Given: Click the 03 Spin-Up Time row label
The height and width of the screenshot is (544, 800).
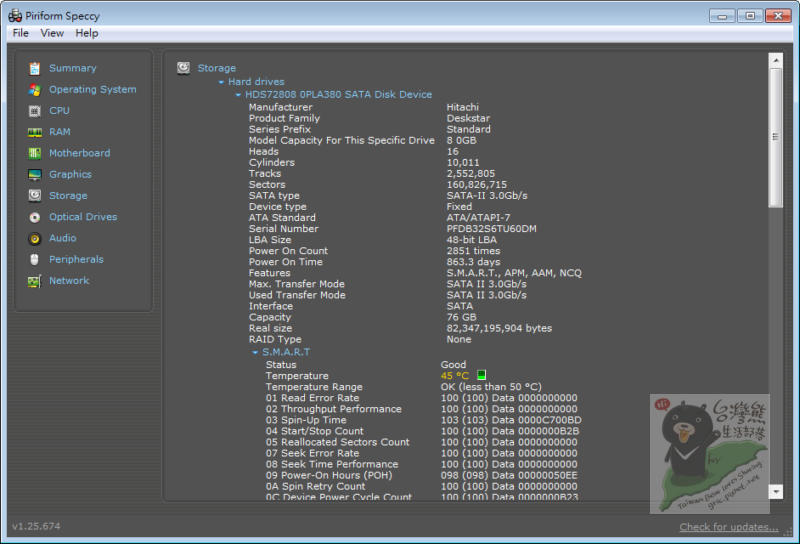Looking at the screenshot, I should tap(306, 420).
